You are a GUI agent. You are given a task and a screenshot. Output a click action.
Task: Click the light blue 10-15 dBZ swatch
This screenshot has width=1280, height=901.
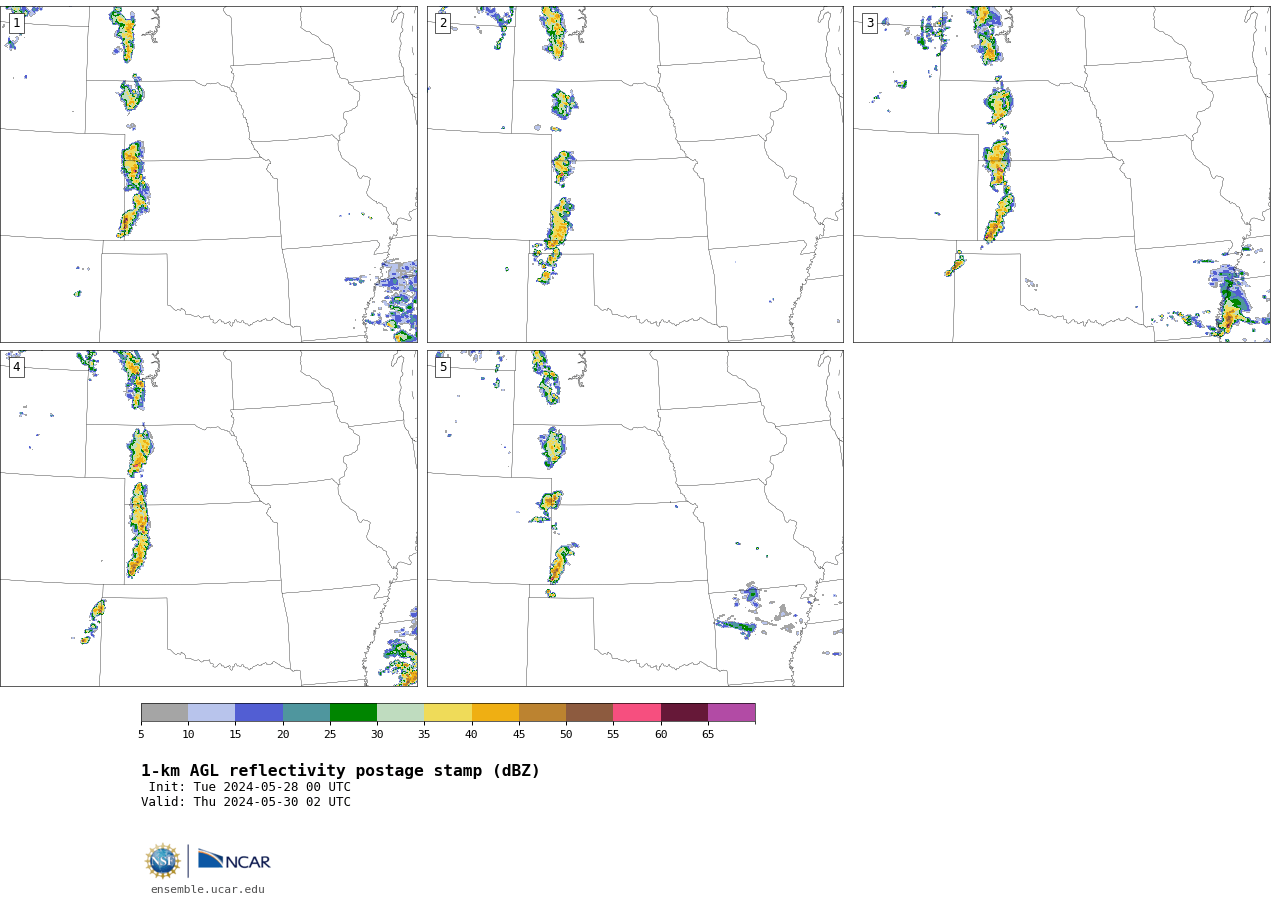[211, 713]
